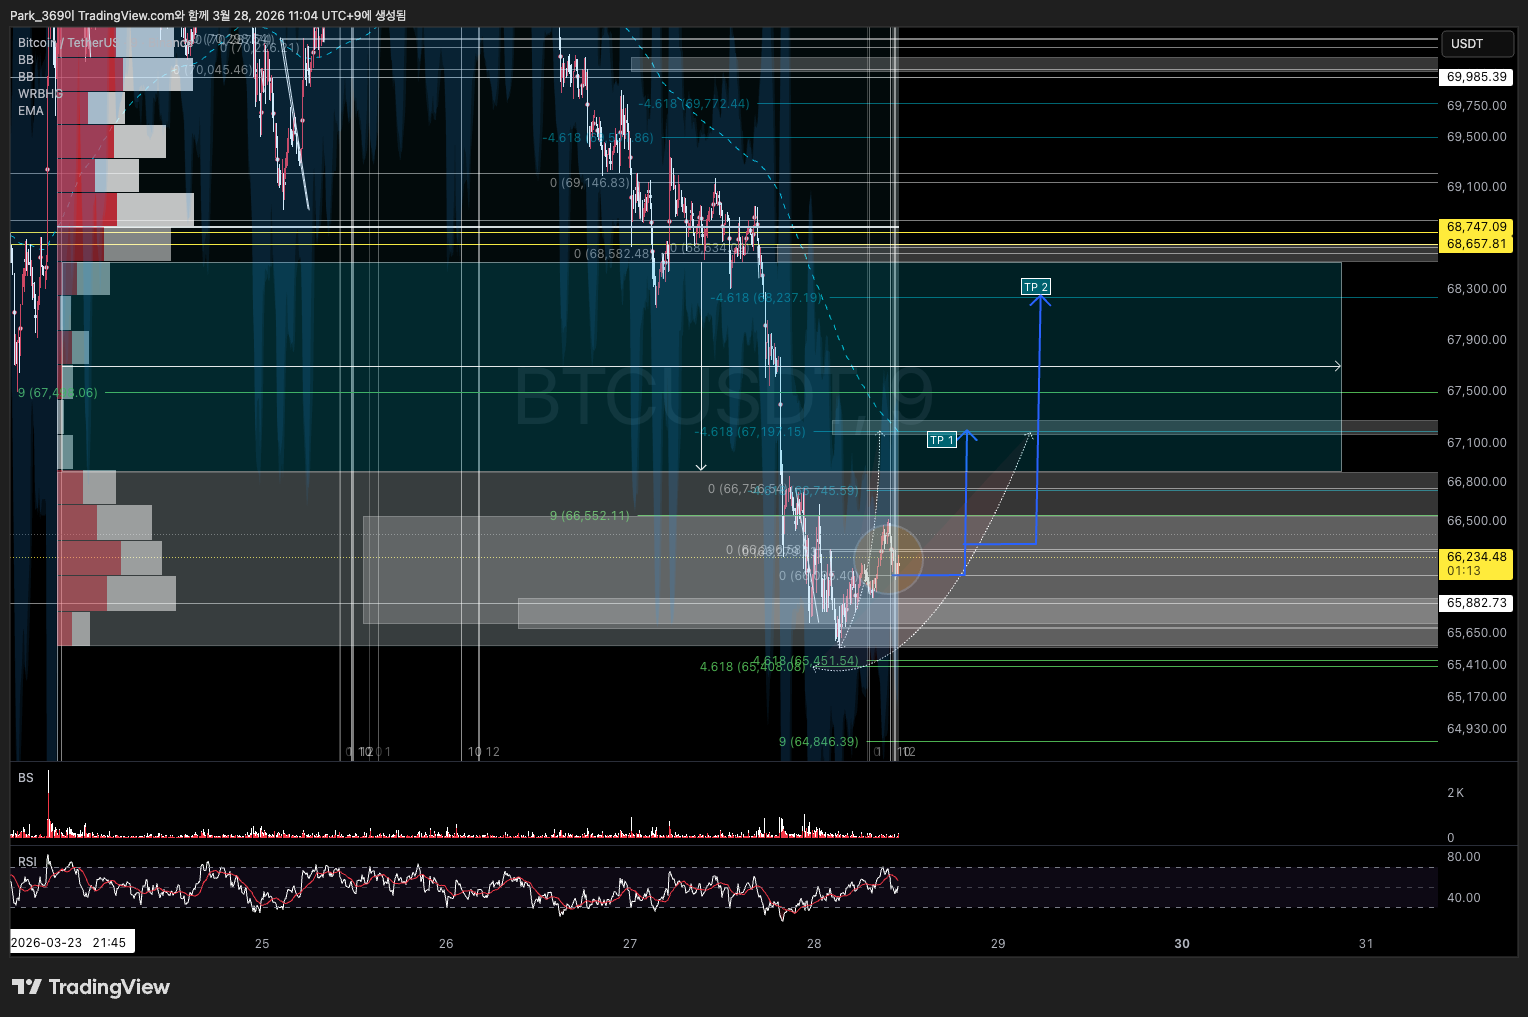This screenshot has width=1528, height=1017.
Task: Click the yellow 68,657.81 price label
Action: point(1476,244)
